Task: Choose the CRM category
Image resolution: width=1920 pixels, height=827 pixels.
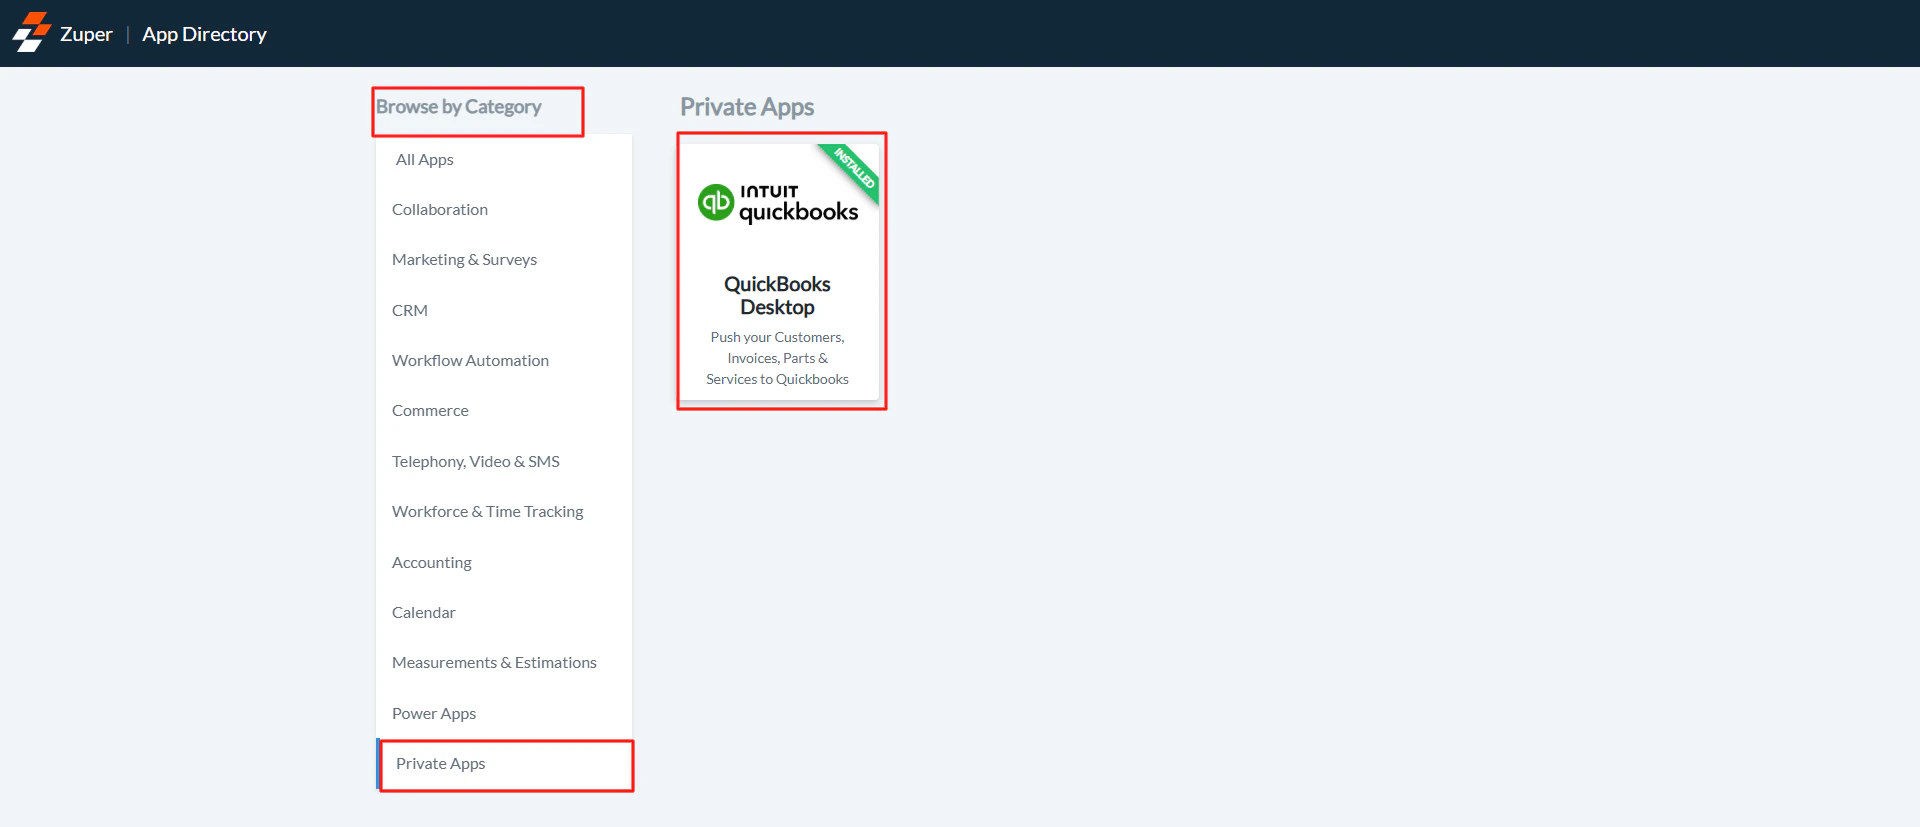Action: pos(504,311)
